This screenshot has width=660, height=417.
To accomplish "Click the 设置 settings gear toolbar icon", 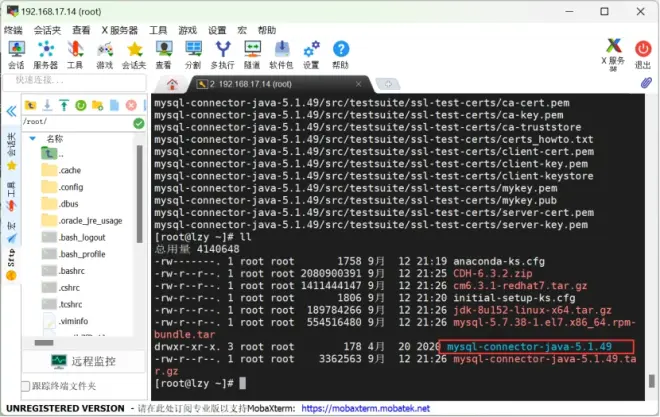I will point(311,55).
